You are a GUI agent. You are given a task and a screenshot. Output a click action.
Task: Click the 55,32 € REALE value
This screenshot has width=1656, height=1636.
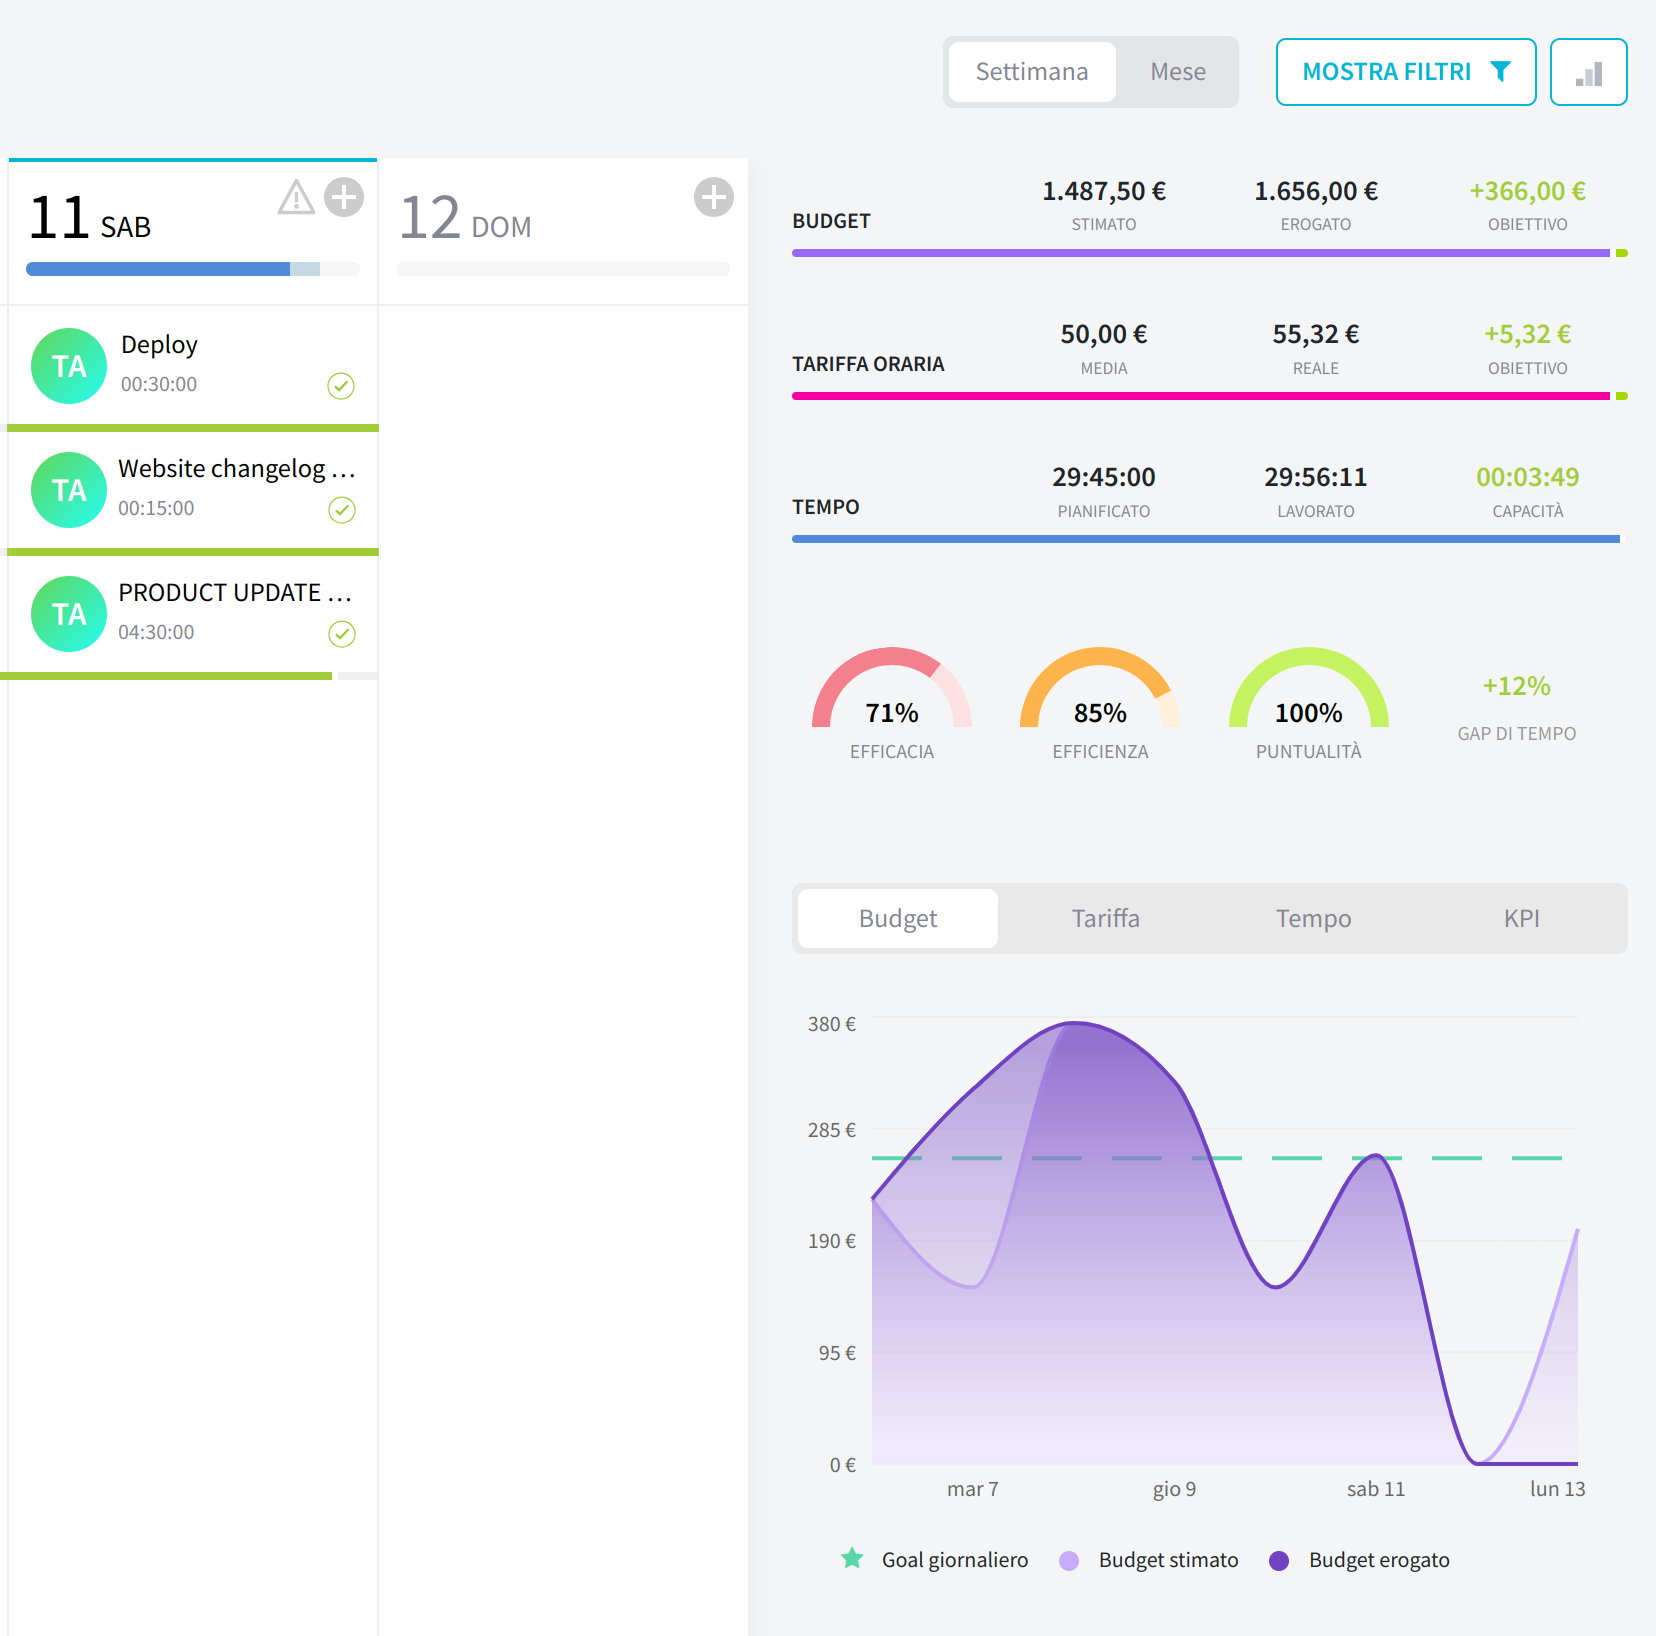1316,334
